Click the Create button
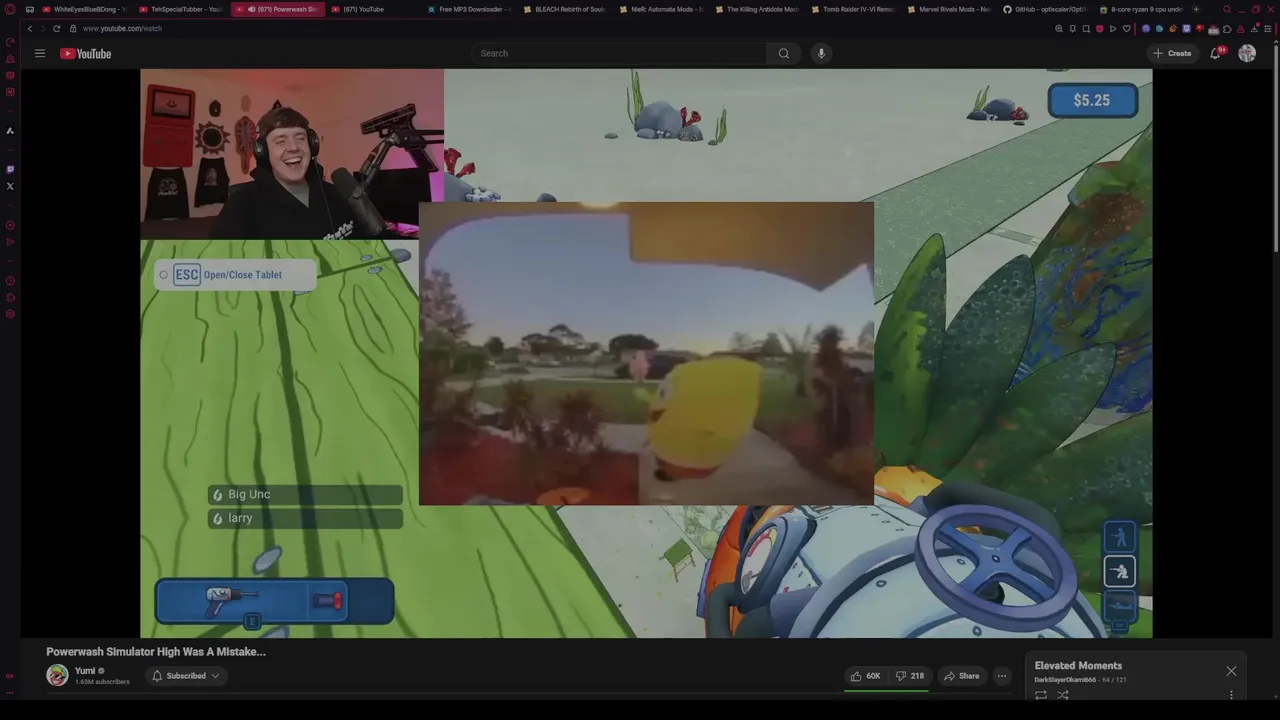This screenshot has width=1280, height=720. click(x=1172, y=53)
